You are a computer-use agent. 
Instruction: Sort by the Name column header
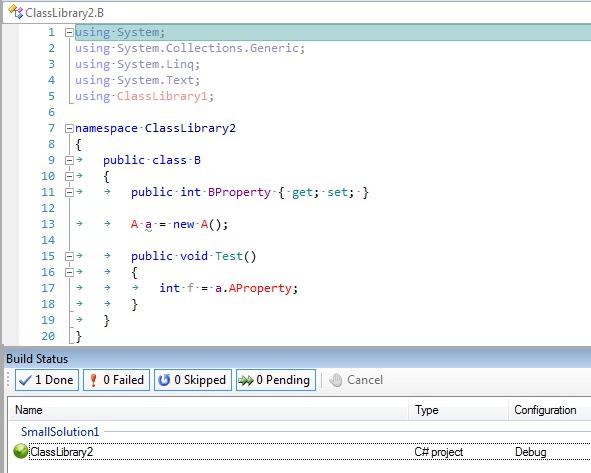[208, 410]
